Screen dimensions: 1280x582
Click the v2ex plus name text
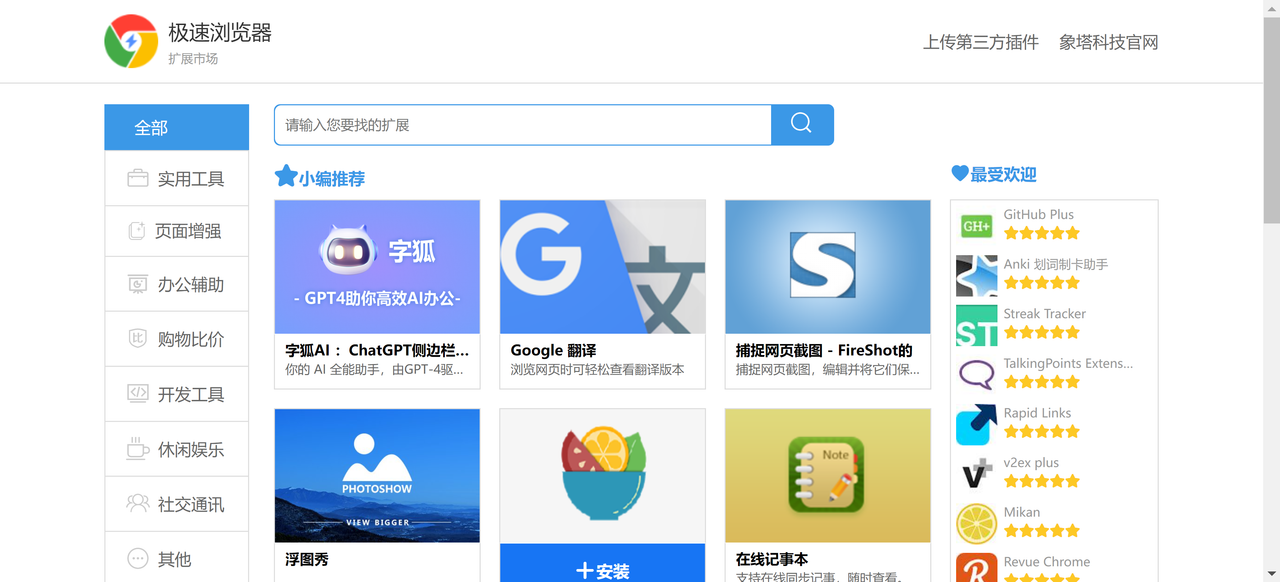1031,462
